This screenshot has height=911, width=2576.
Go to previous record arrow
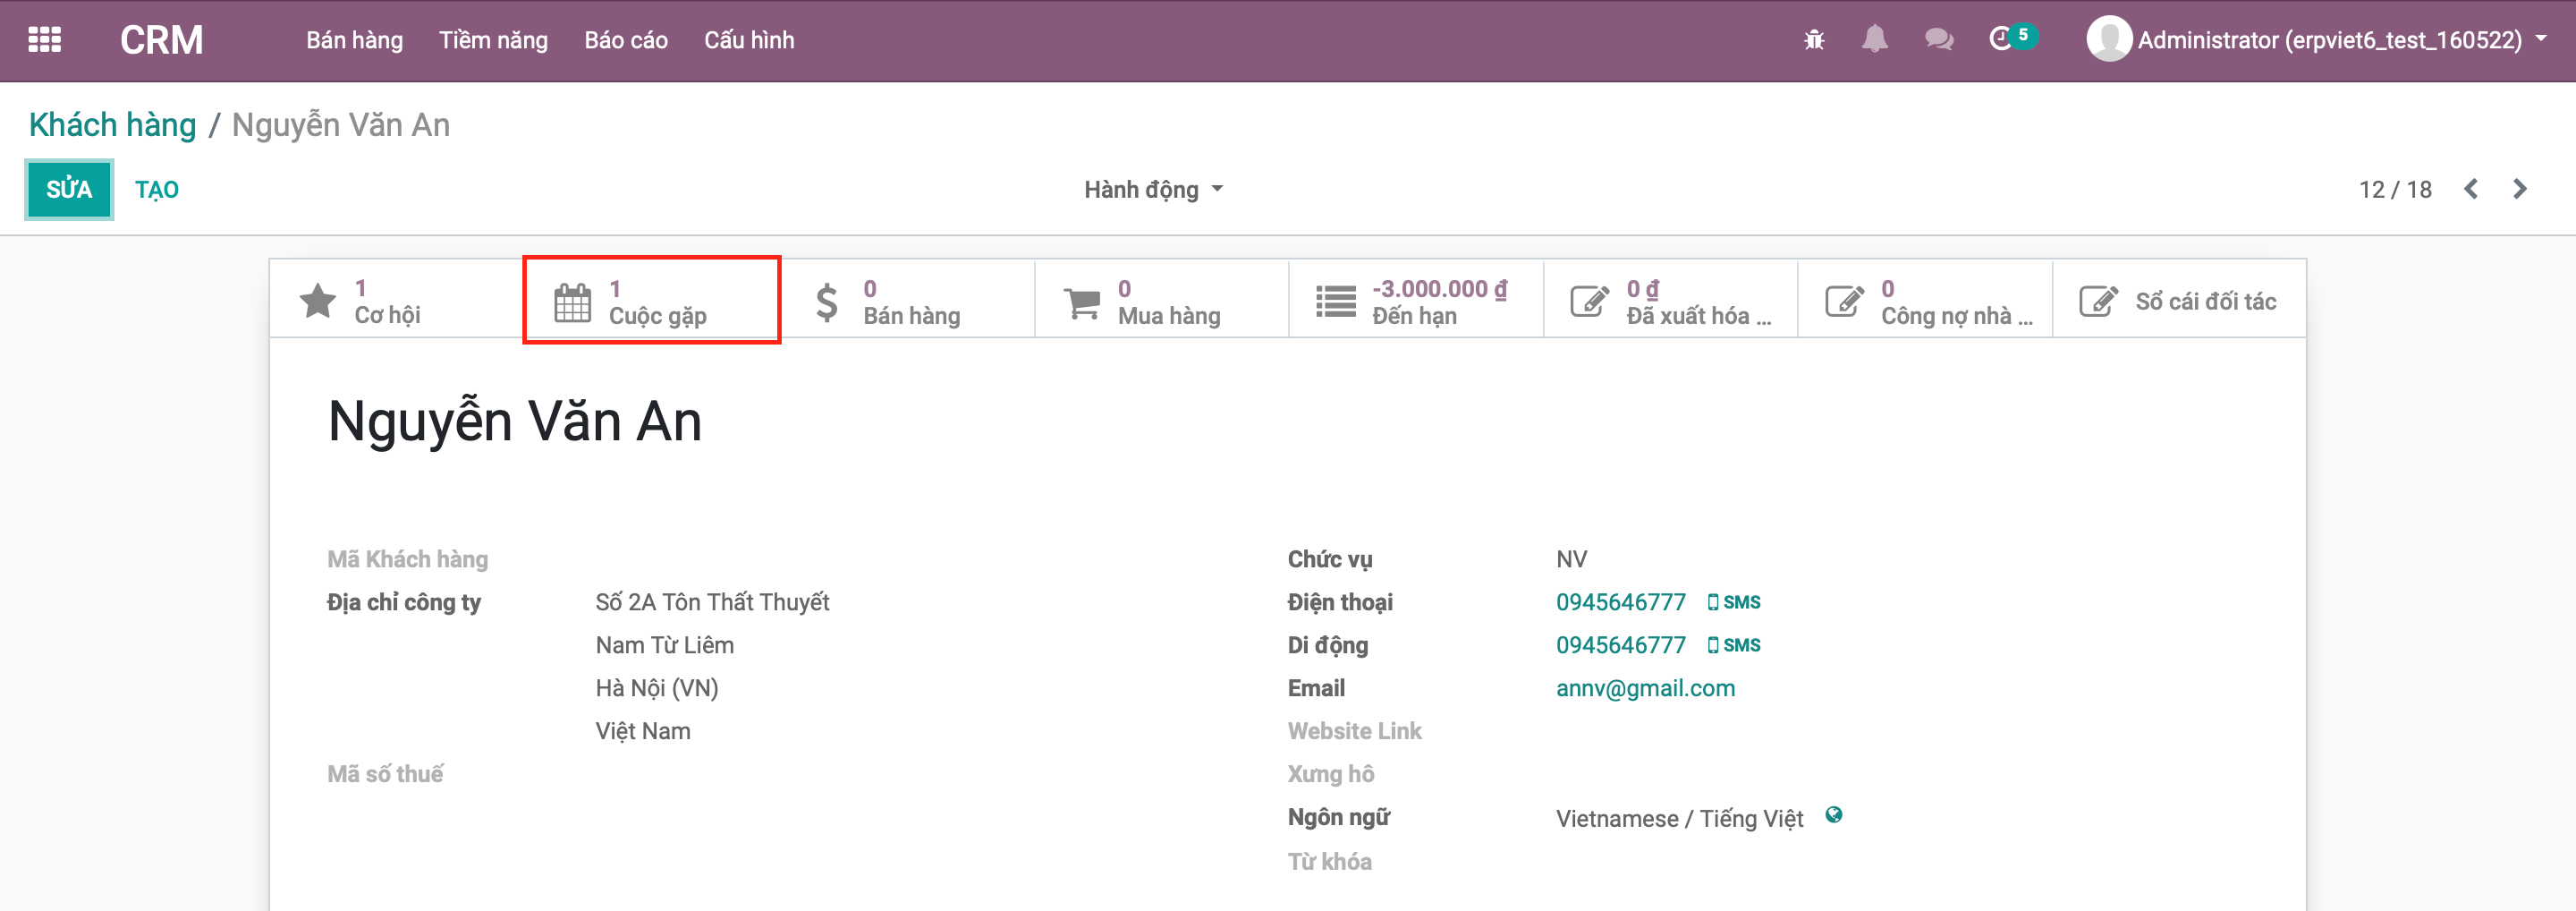2471,189
